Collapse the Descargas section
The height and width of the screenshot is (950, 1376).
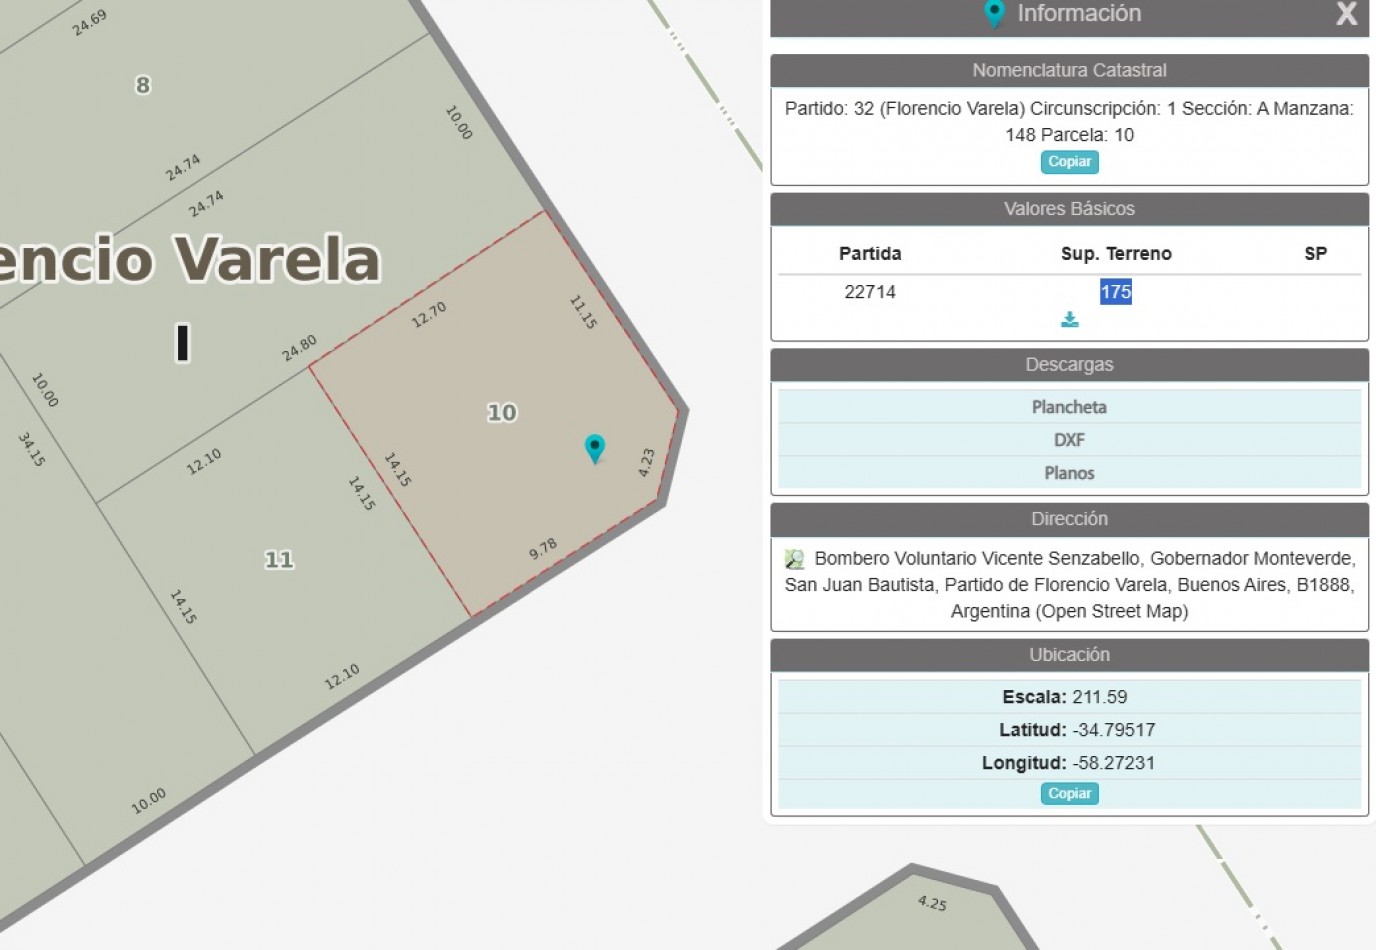[1069, 364]
